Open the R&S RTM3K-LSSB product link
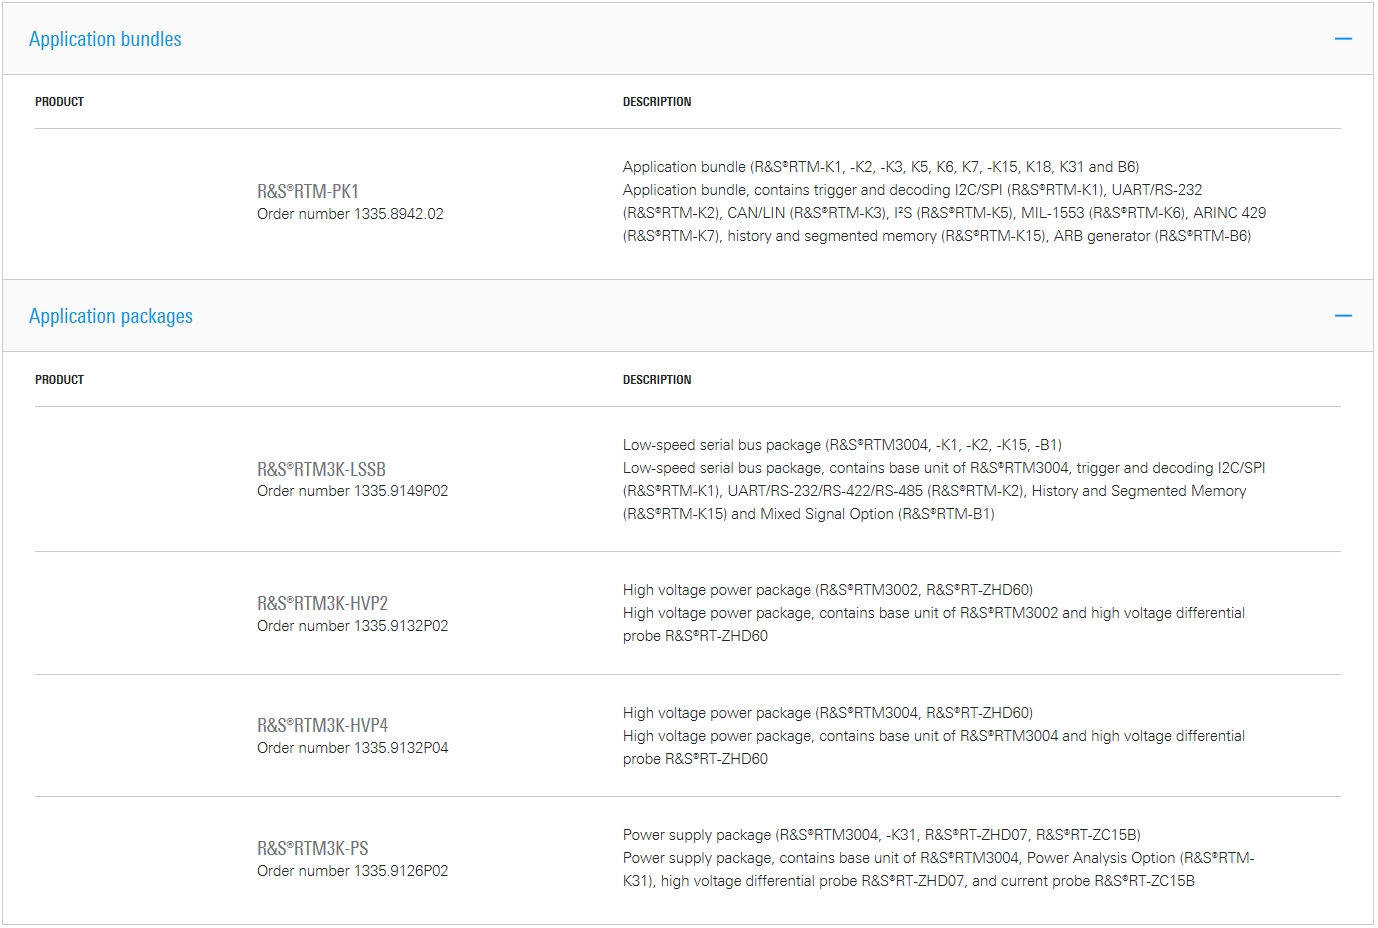Screen dimensions: 1378x928 (x=321, y=469)
